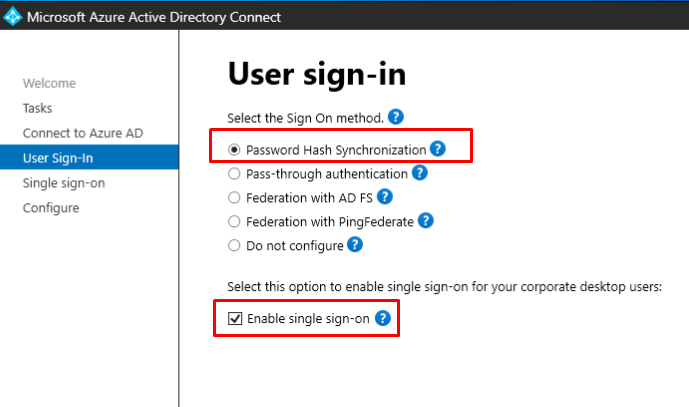This screenshot has width=689, height=407.
Task: Choose Pass-through authentication option
Action: [x=234, y=174]
